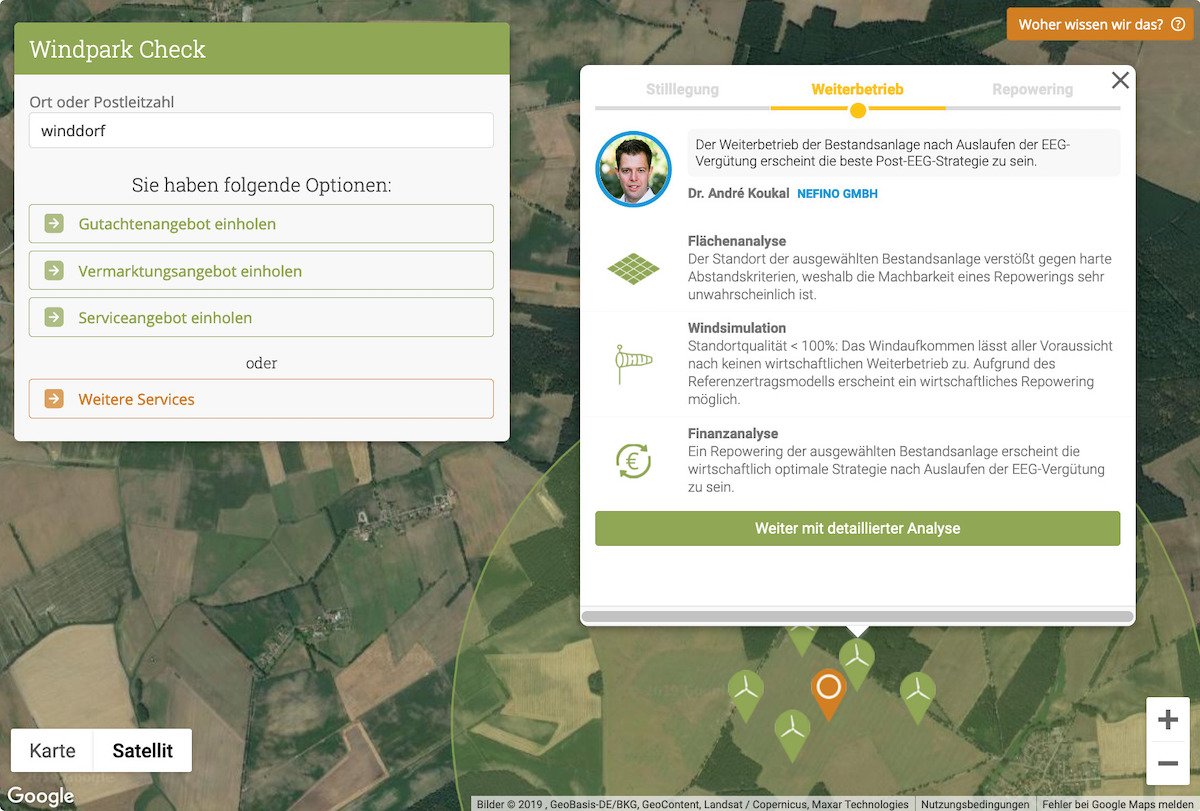Click the Windsimulation windsock icon
The image size is (1200, 811).
(x=634, y=362)
